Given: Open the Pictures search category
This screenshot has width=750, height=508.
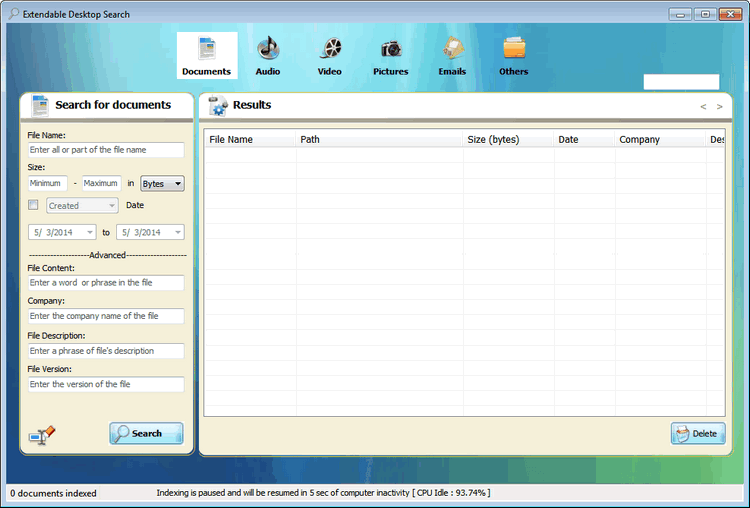Looking at the screenshot, I should click(x=391, y=55).
